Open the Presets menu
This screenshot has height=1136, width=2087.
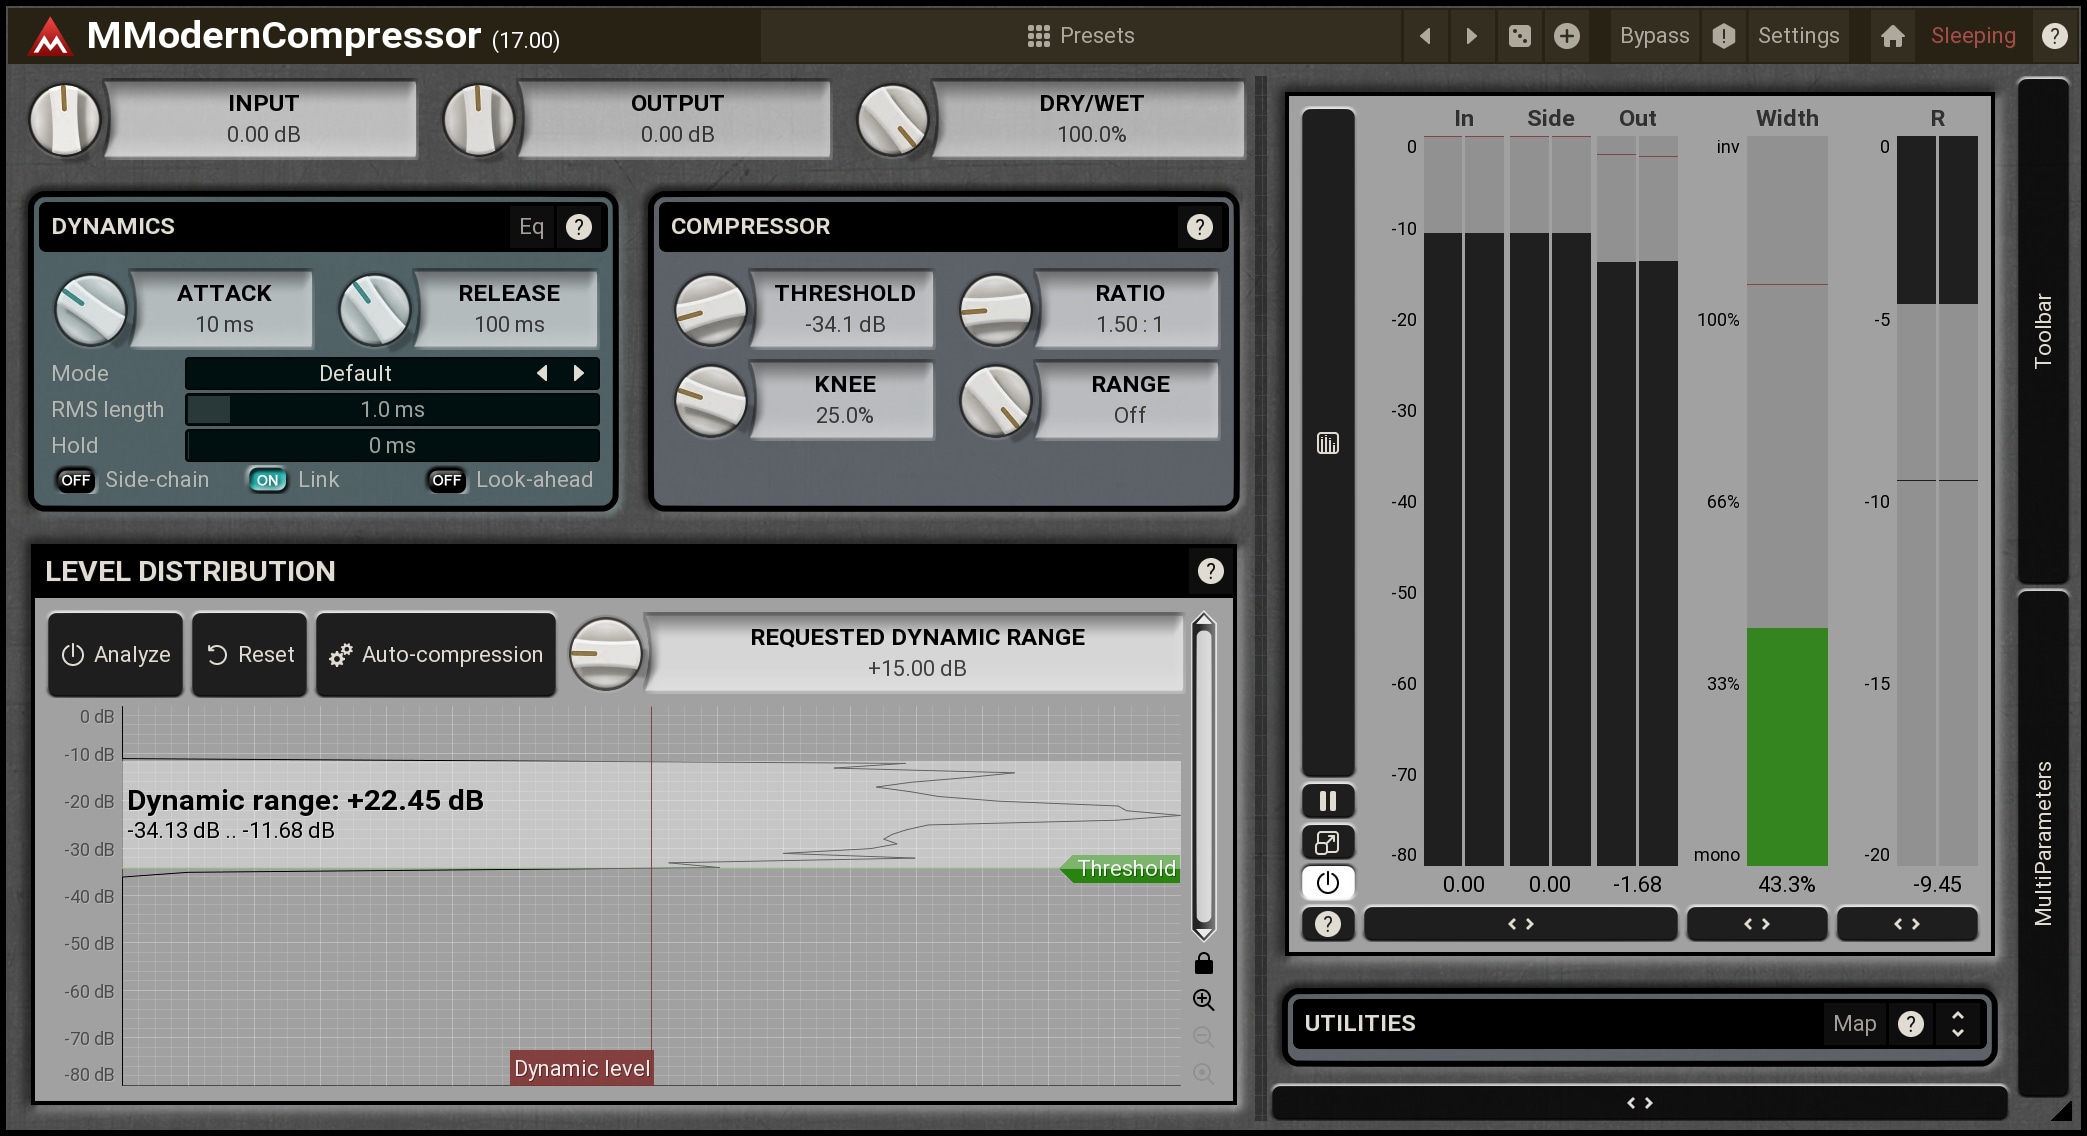point(1080,36)
